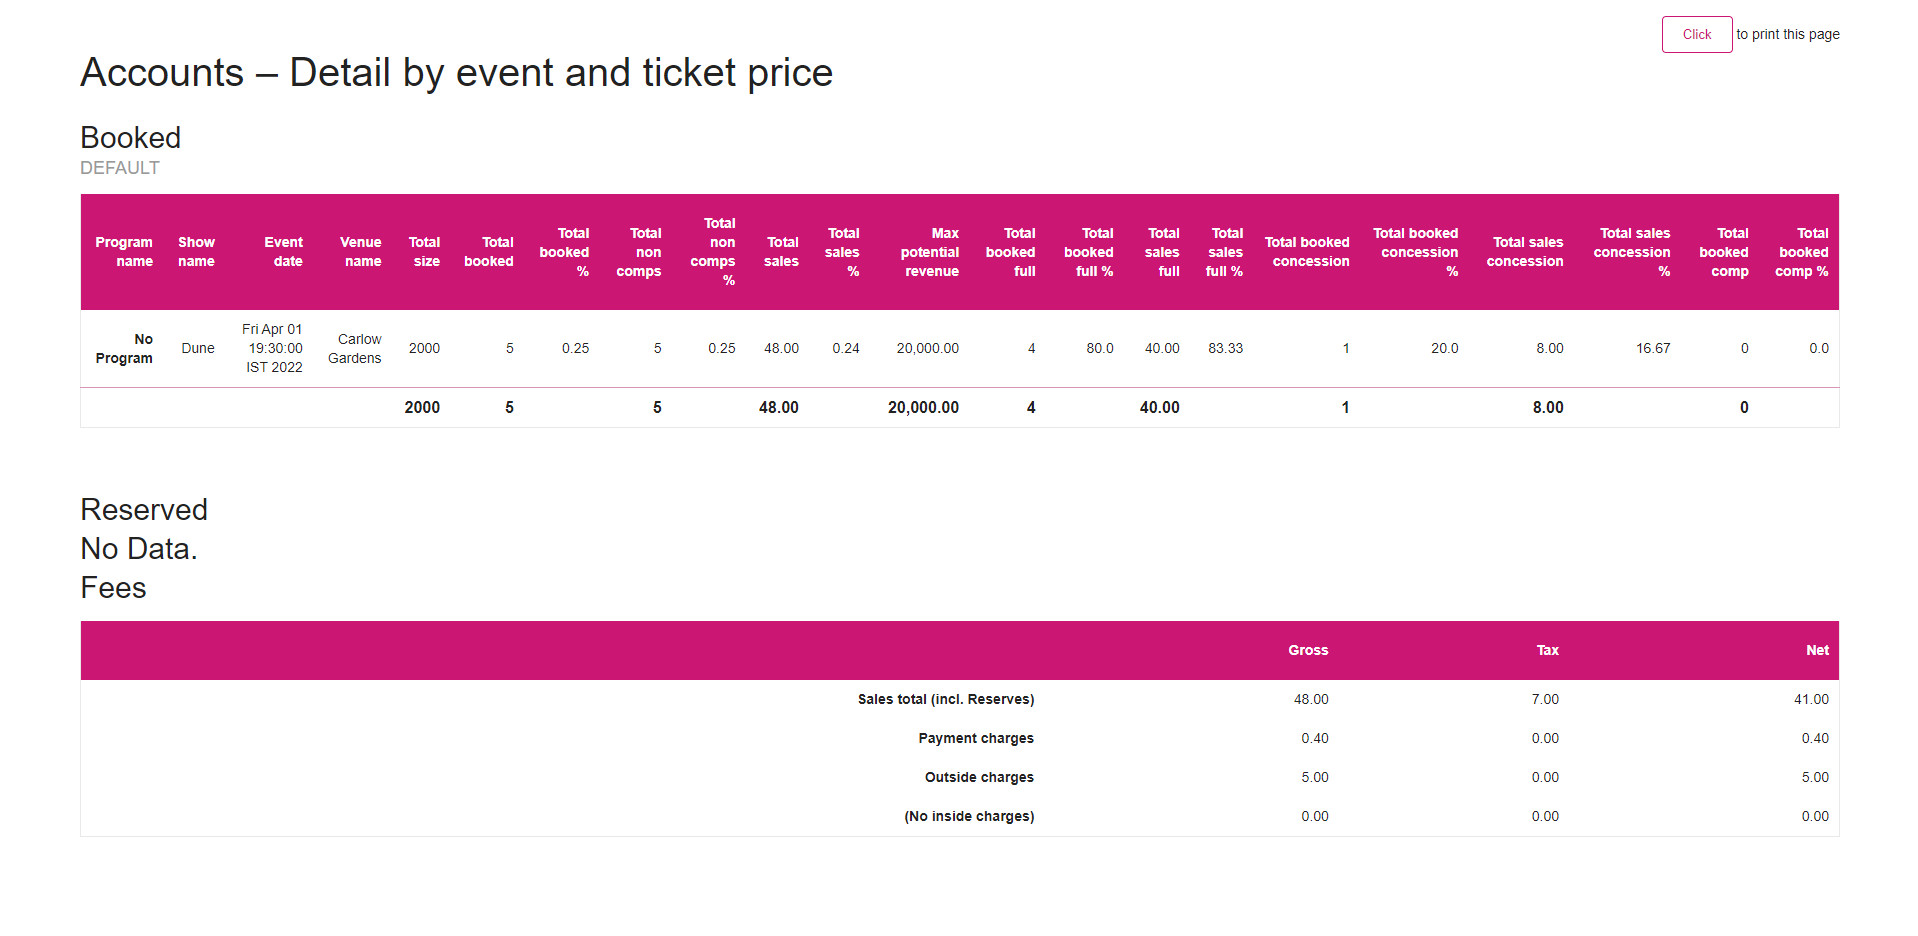The image size is (1918, 936).
Task: Click the Booked section heading
Action: click(x=130, y=137)
